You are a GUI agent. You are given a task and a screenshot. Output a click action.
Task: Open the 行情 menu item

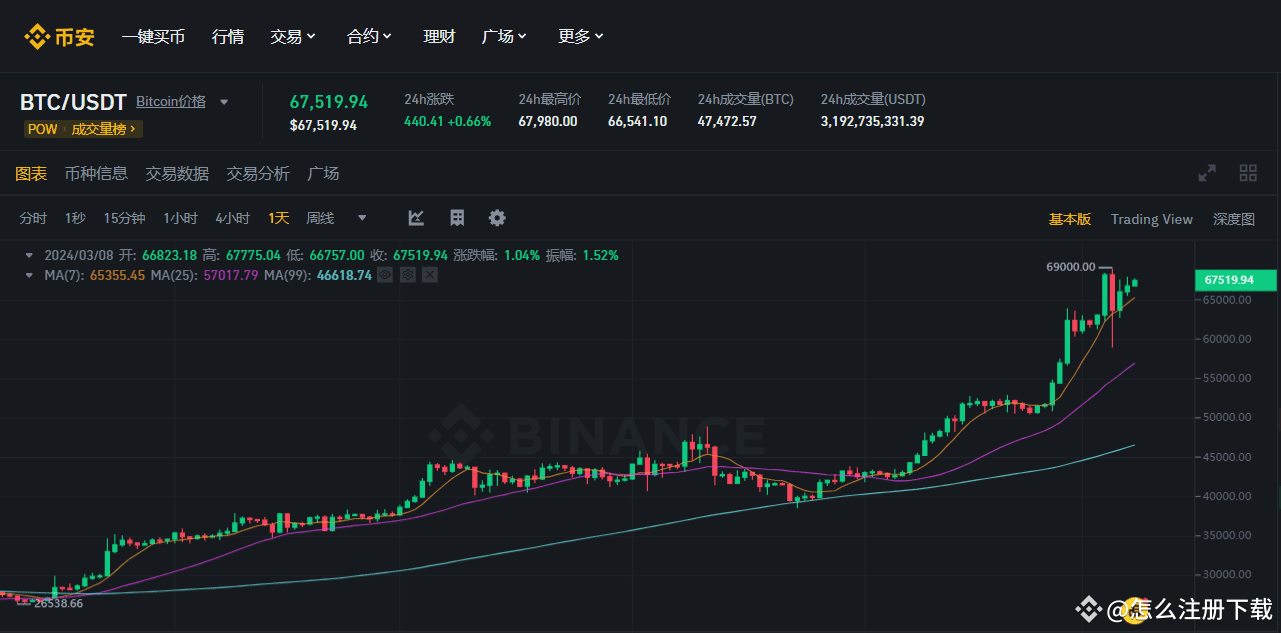pos(227,36)
